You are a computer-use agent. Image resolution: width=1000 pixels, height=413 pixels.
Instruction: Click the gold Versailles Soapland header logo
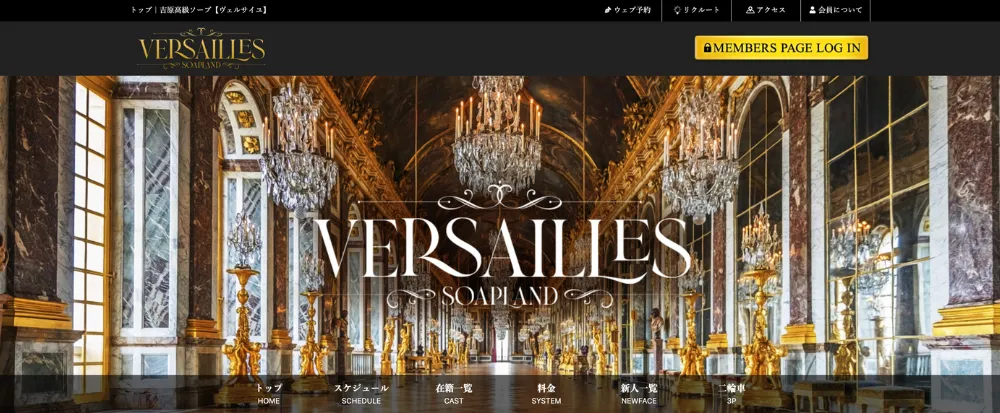pyautogui.click(x=202, y=48)
